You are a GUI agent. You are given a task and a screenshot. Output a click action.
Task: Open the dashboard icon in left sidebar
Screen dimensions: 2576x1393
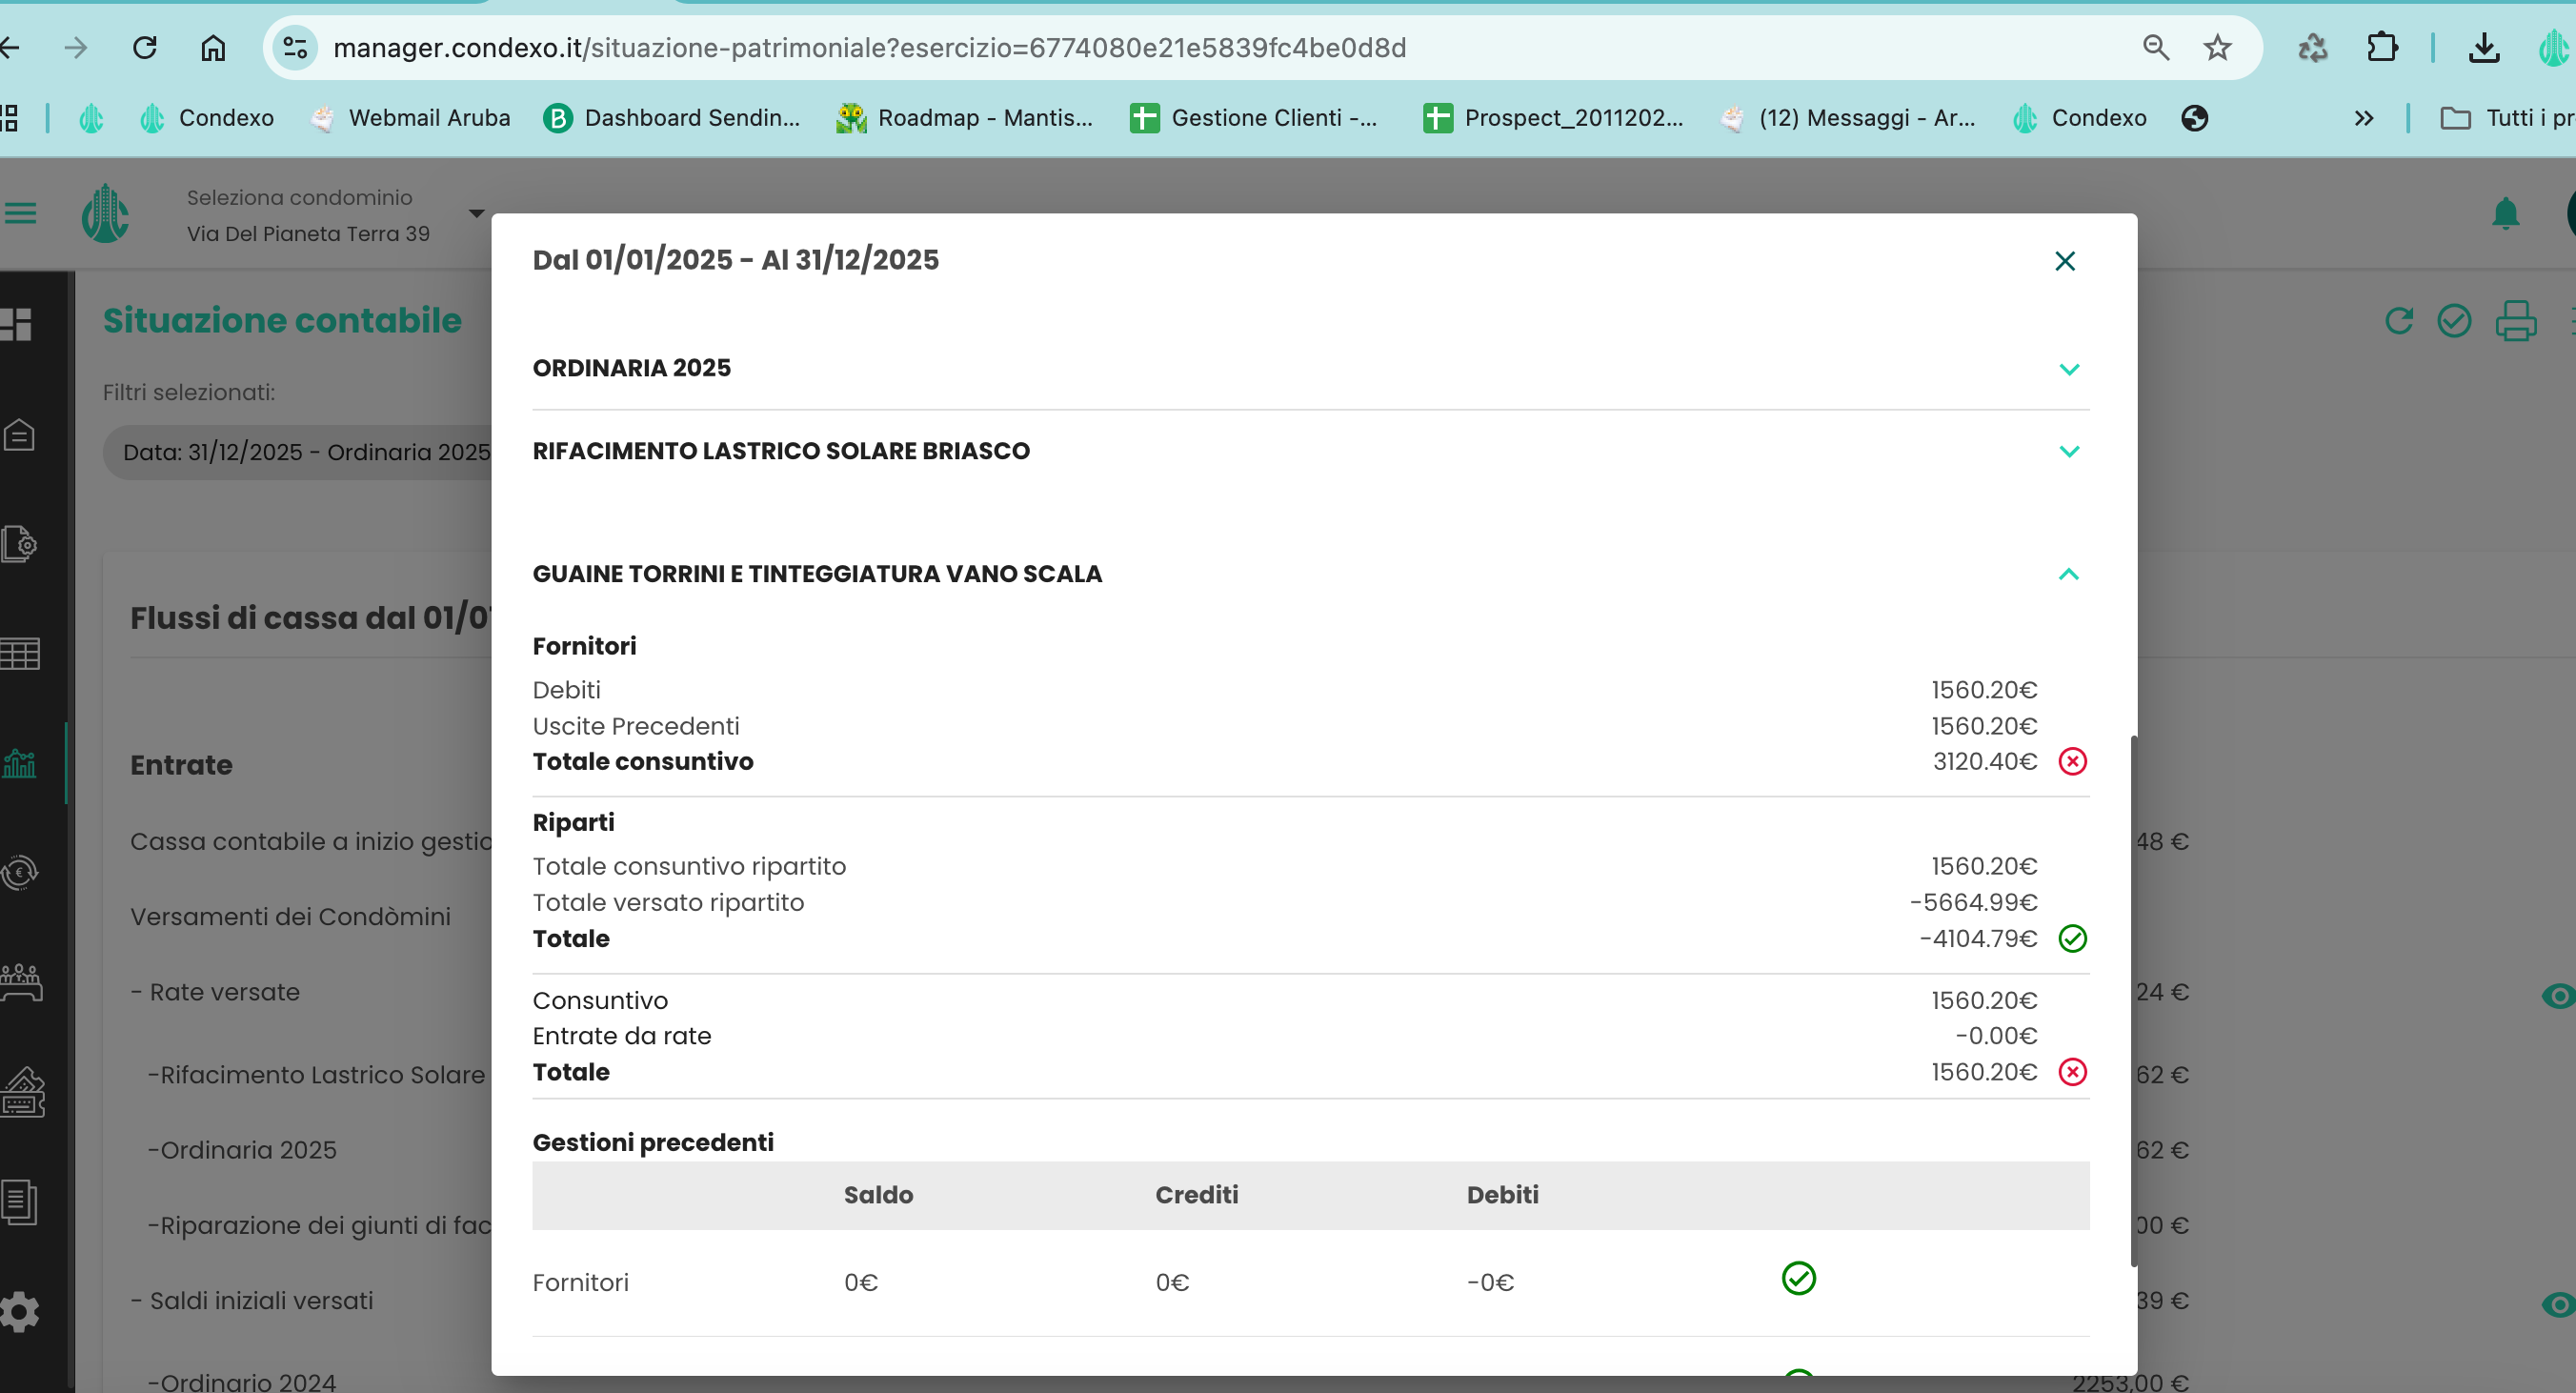click(17, 324)
